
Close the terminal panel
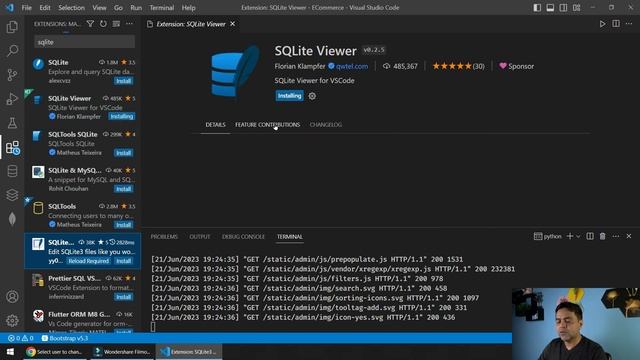(x=629, y=236)
